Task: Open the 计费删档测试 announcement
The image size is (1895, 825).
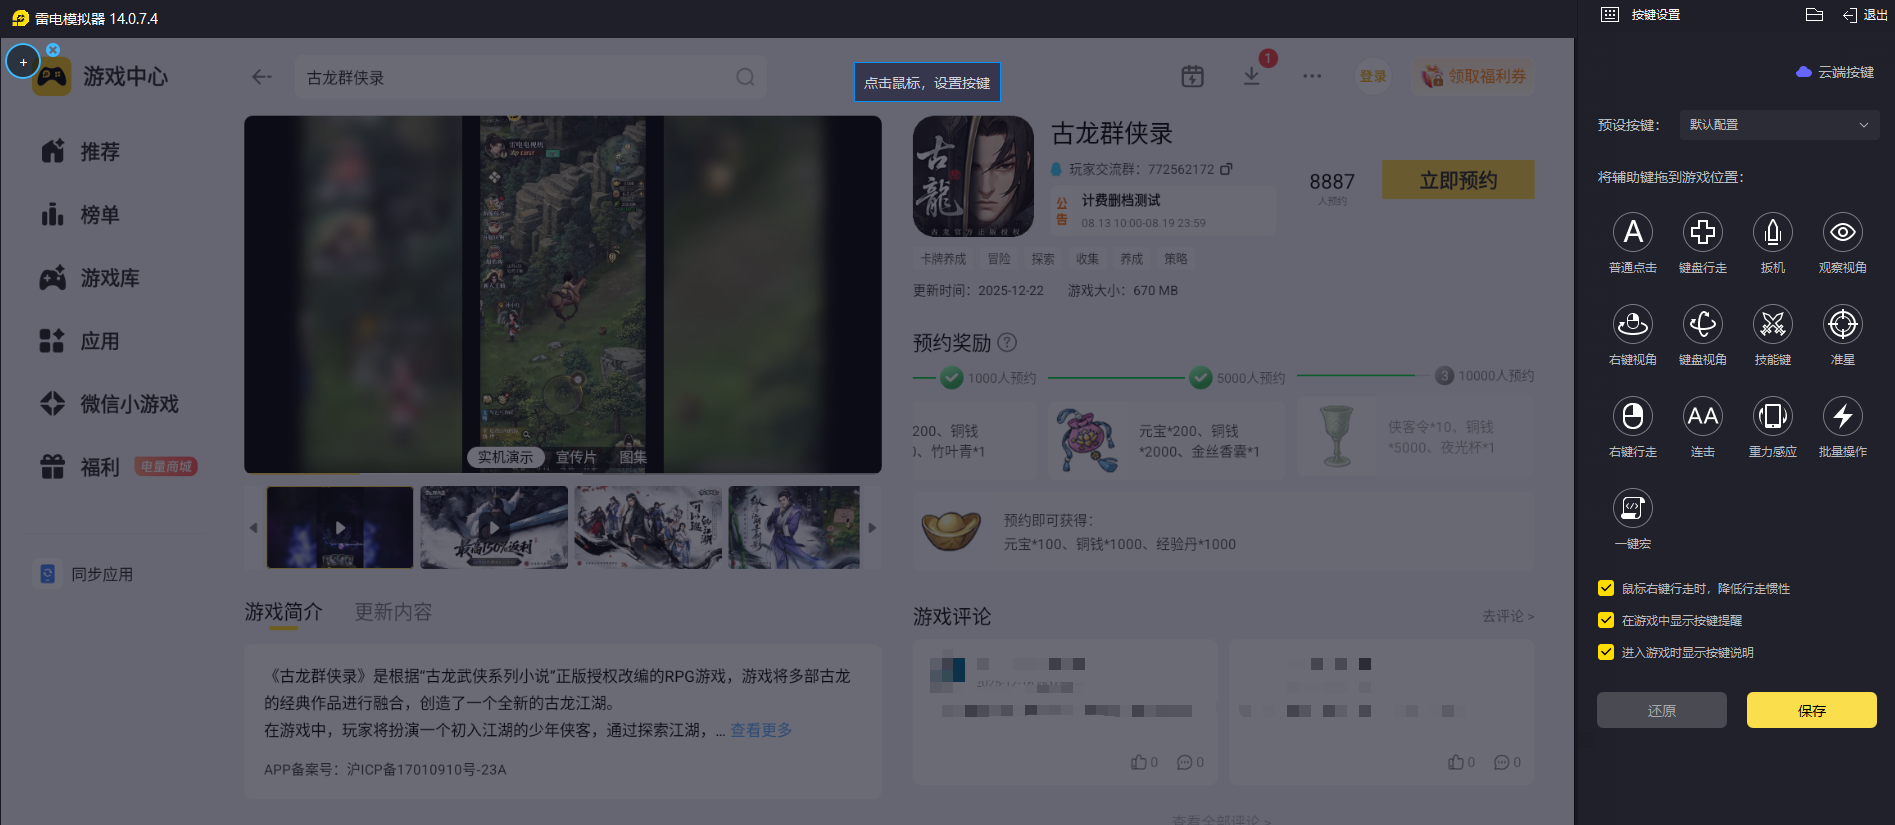Action: [x=1163, y=210]
